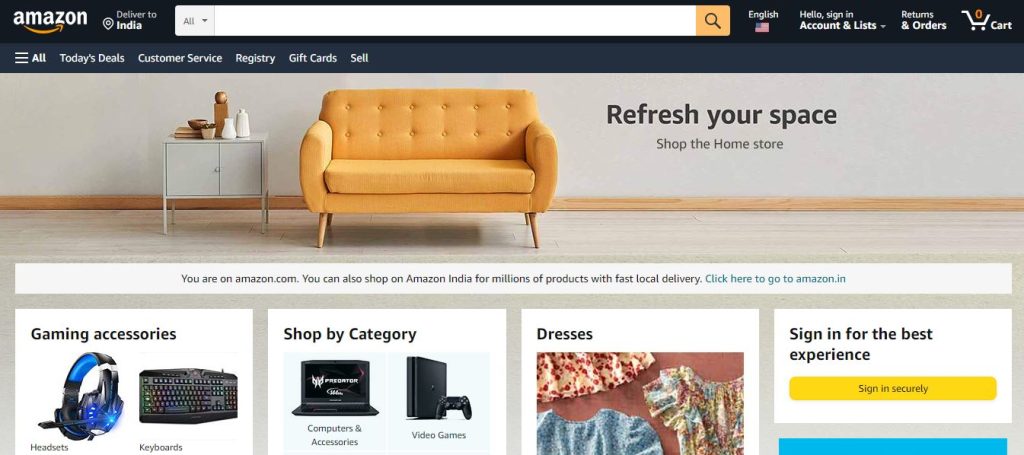Open the Gift Cards page
Screen dimensions: 1024x455
[x=313, y=58]
